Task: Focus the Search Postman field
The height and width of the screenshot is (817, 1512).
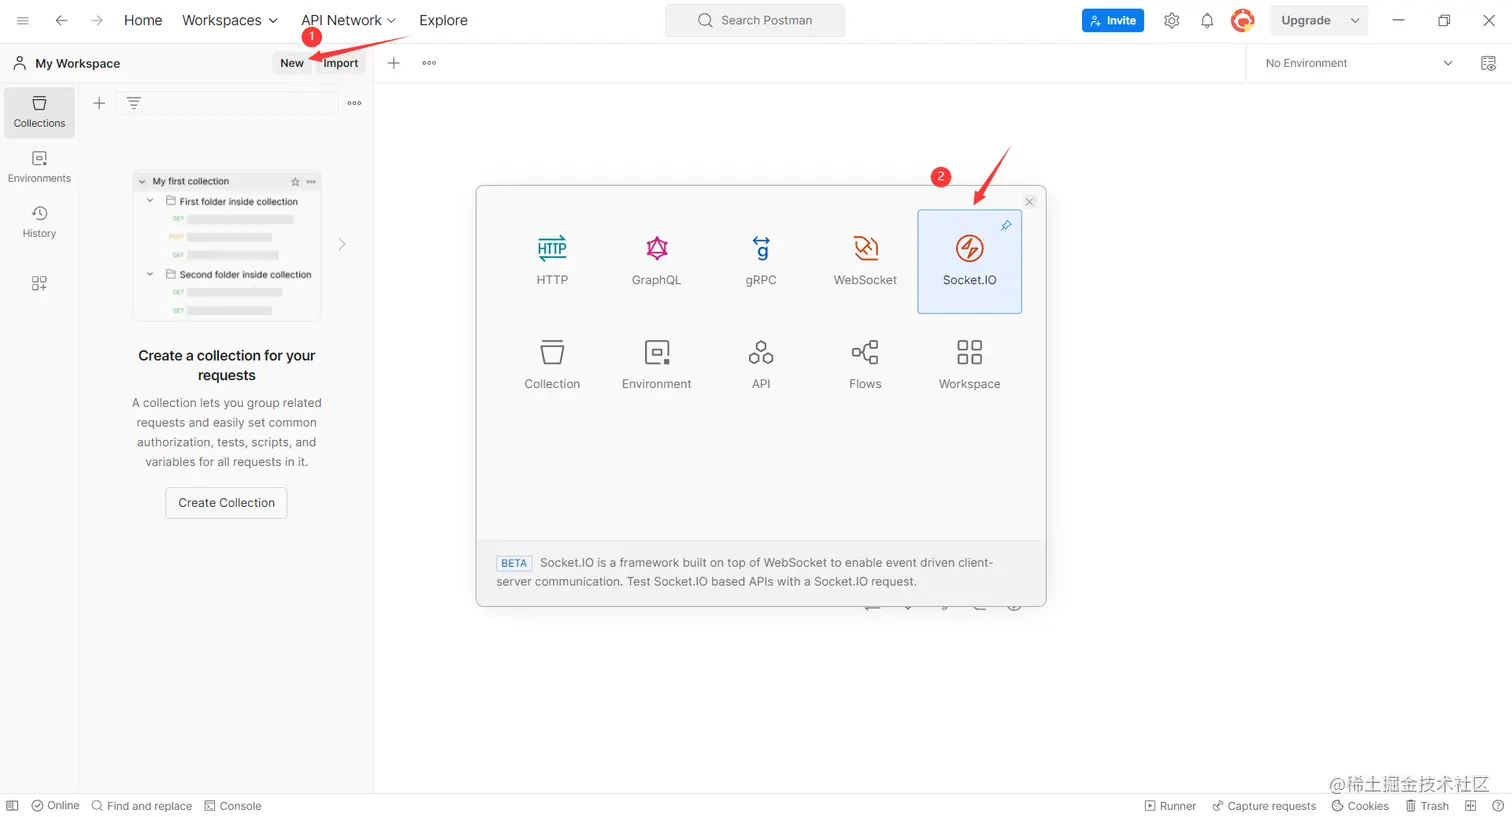Action: 755,20
